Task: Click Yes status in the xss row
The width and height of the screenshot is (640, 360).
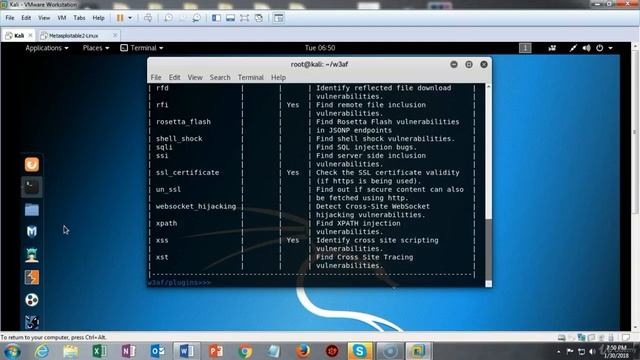Action: (x=293, y=240)
